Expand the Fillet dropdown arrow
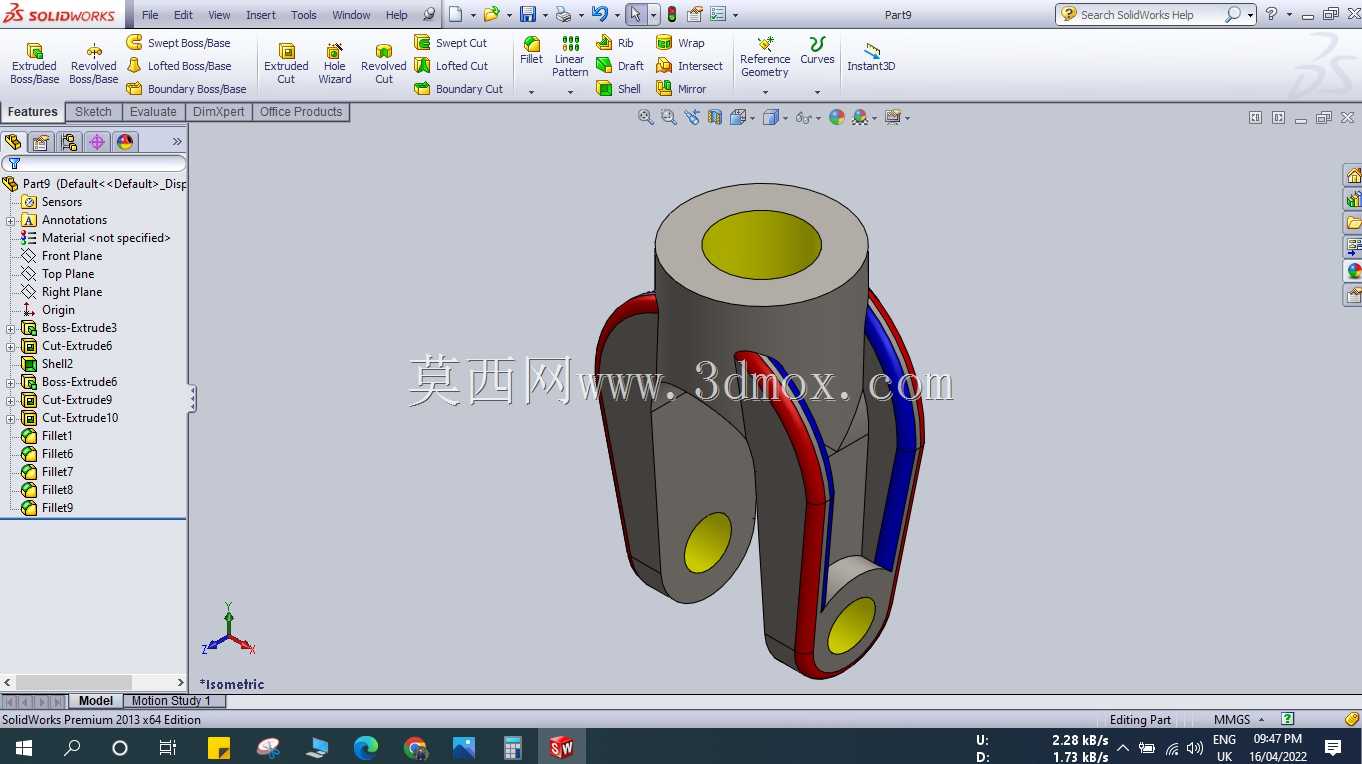 click(531, 92)
